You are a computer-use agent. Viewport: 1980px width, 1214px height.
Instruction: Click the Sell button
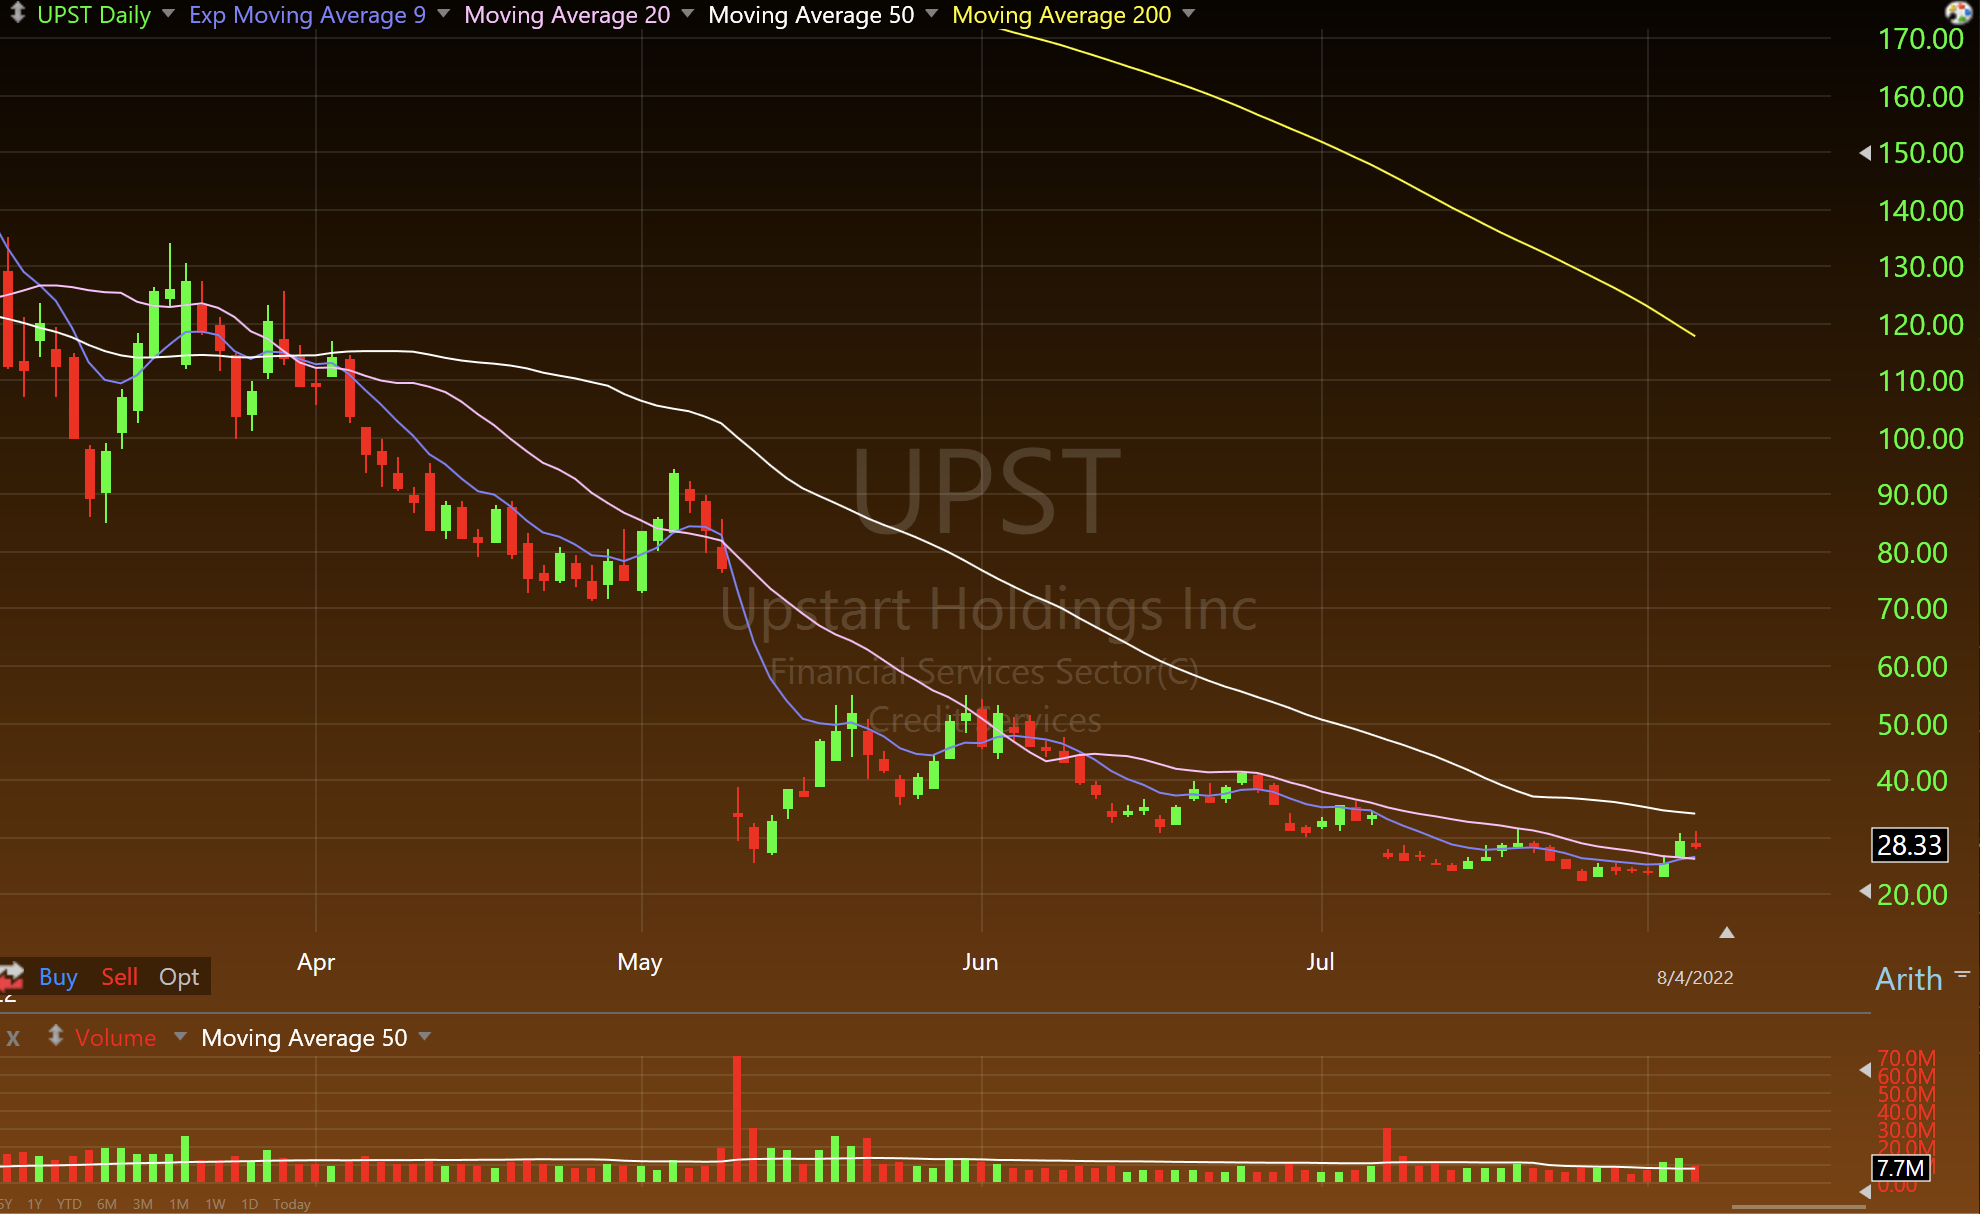pos(119,977)
